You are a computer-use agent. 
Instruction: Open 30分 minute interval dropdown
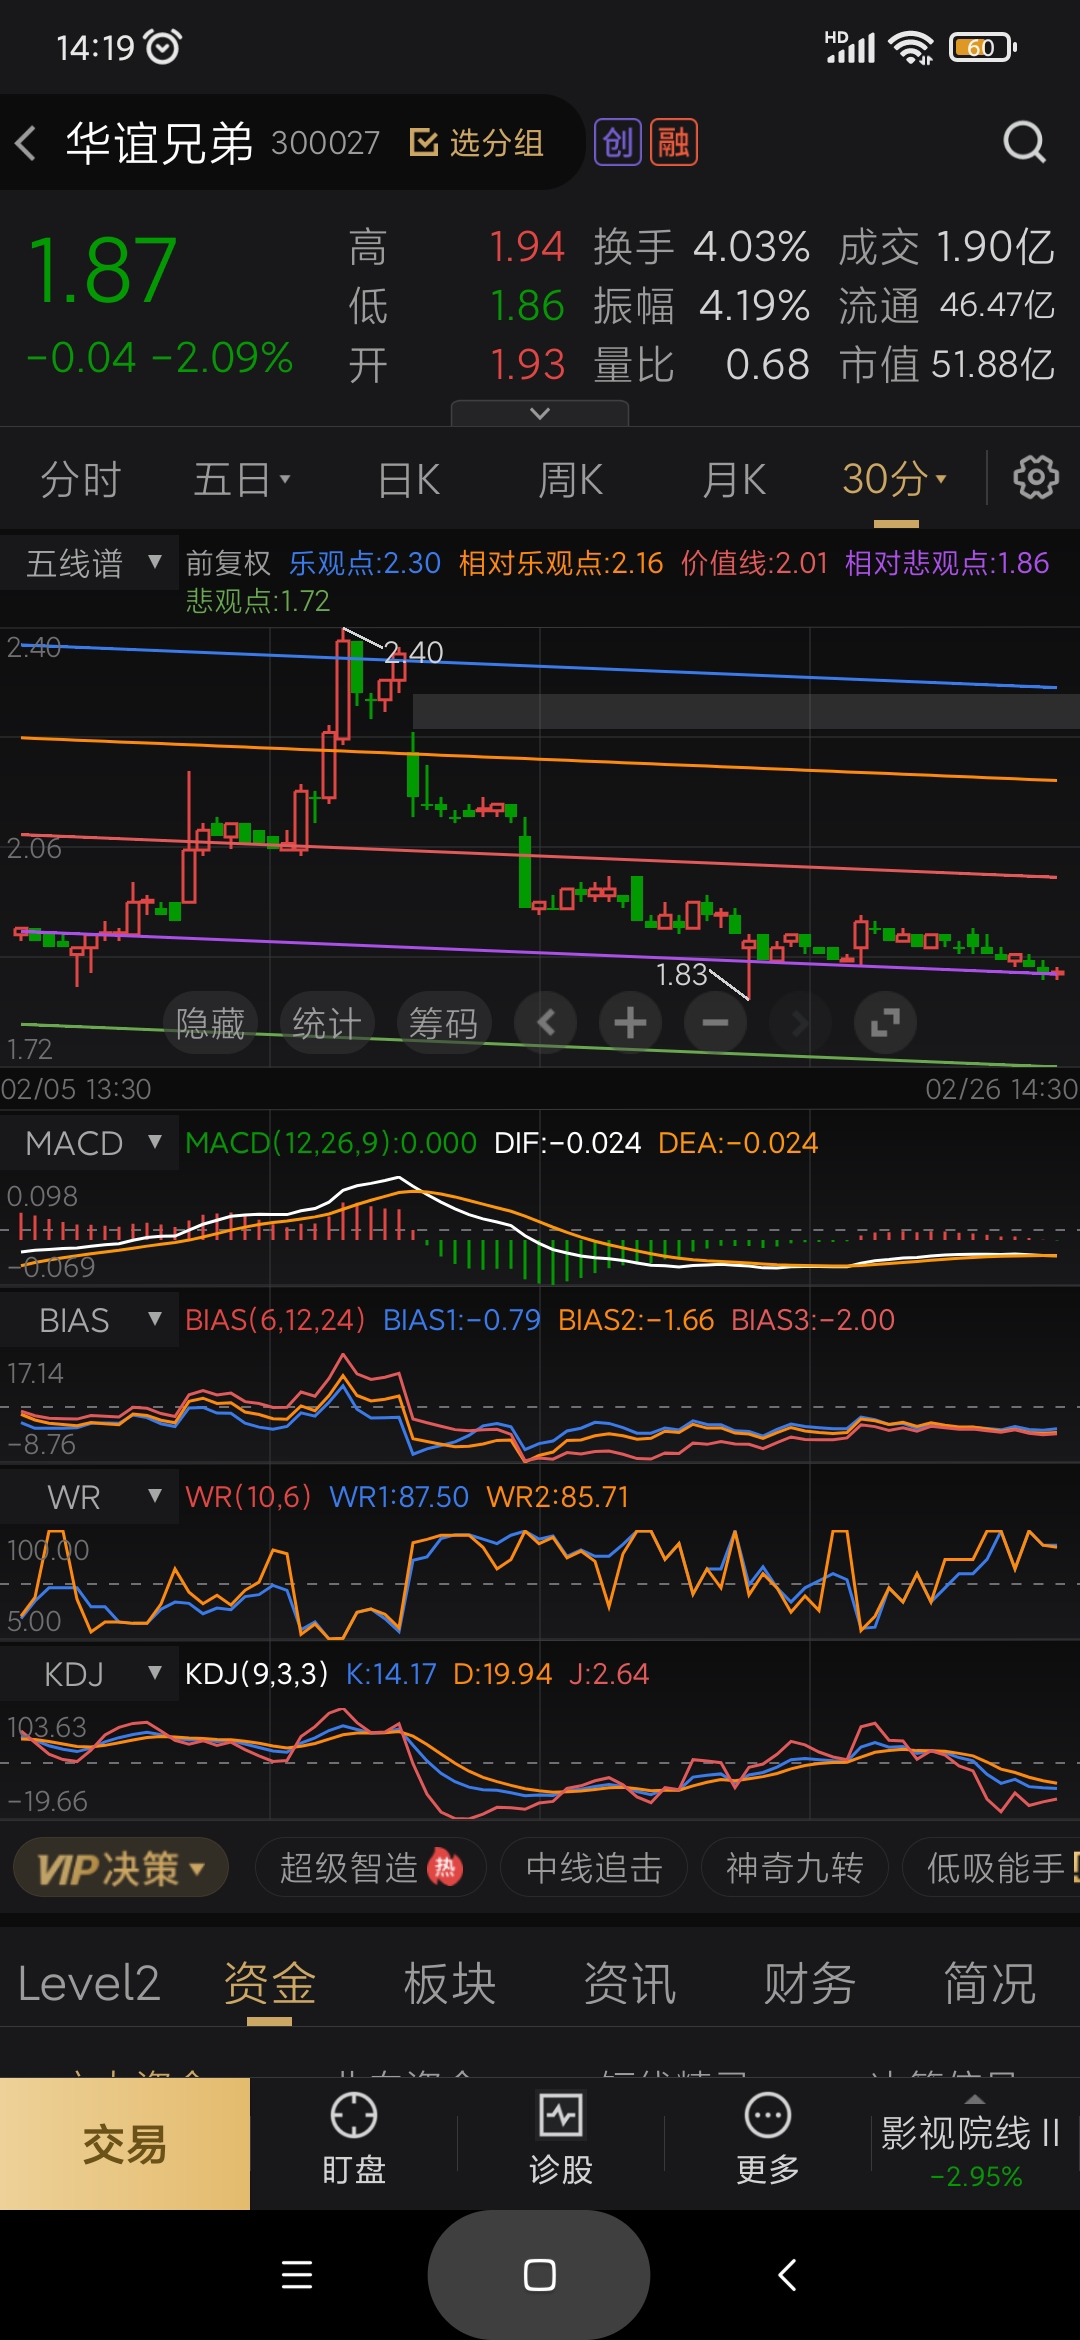[895, 479]
